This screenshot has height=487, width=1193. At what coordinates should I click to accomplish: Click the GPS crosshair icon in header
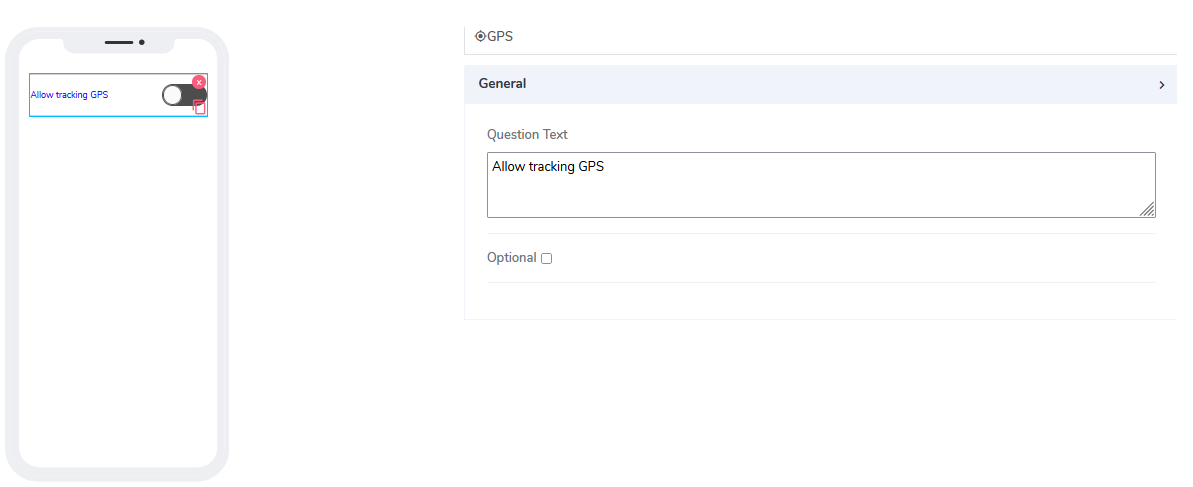click(480, 37)
